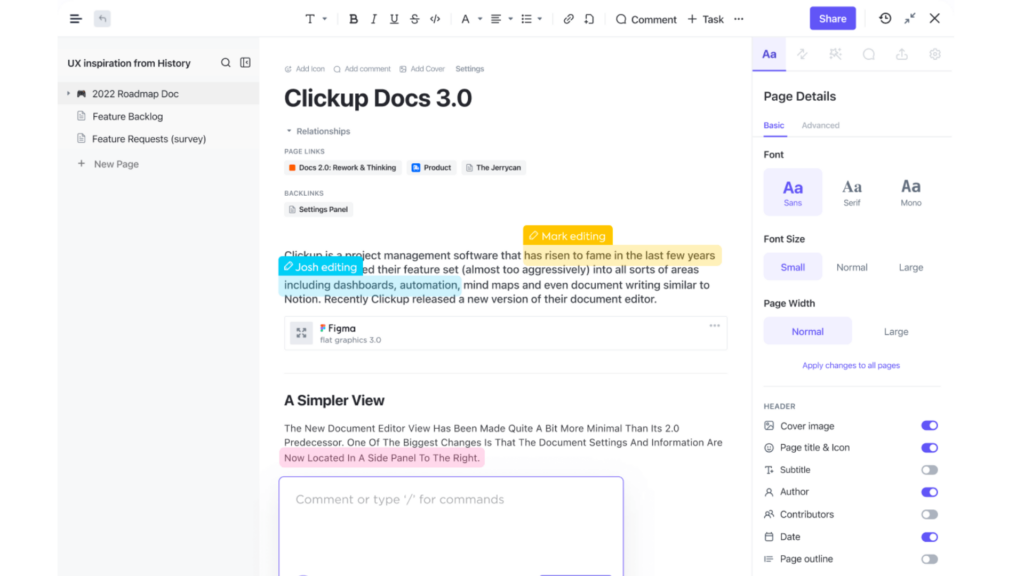This screenshot has height=576, width=1024.
Task: Open the settings gear tab in right panel
Action: click(935, 54)
